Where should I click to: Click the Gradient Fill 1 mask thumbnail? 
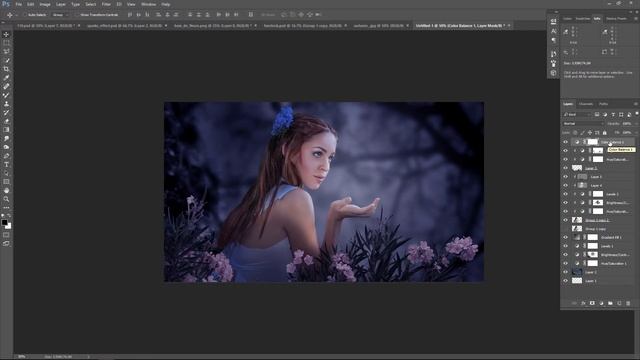(593, 237)
